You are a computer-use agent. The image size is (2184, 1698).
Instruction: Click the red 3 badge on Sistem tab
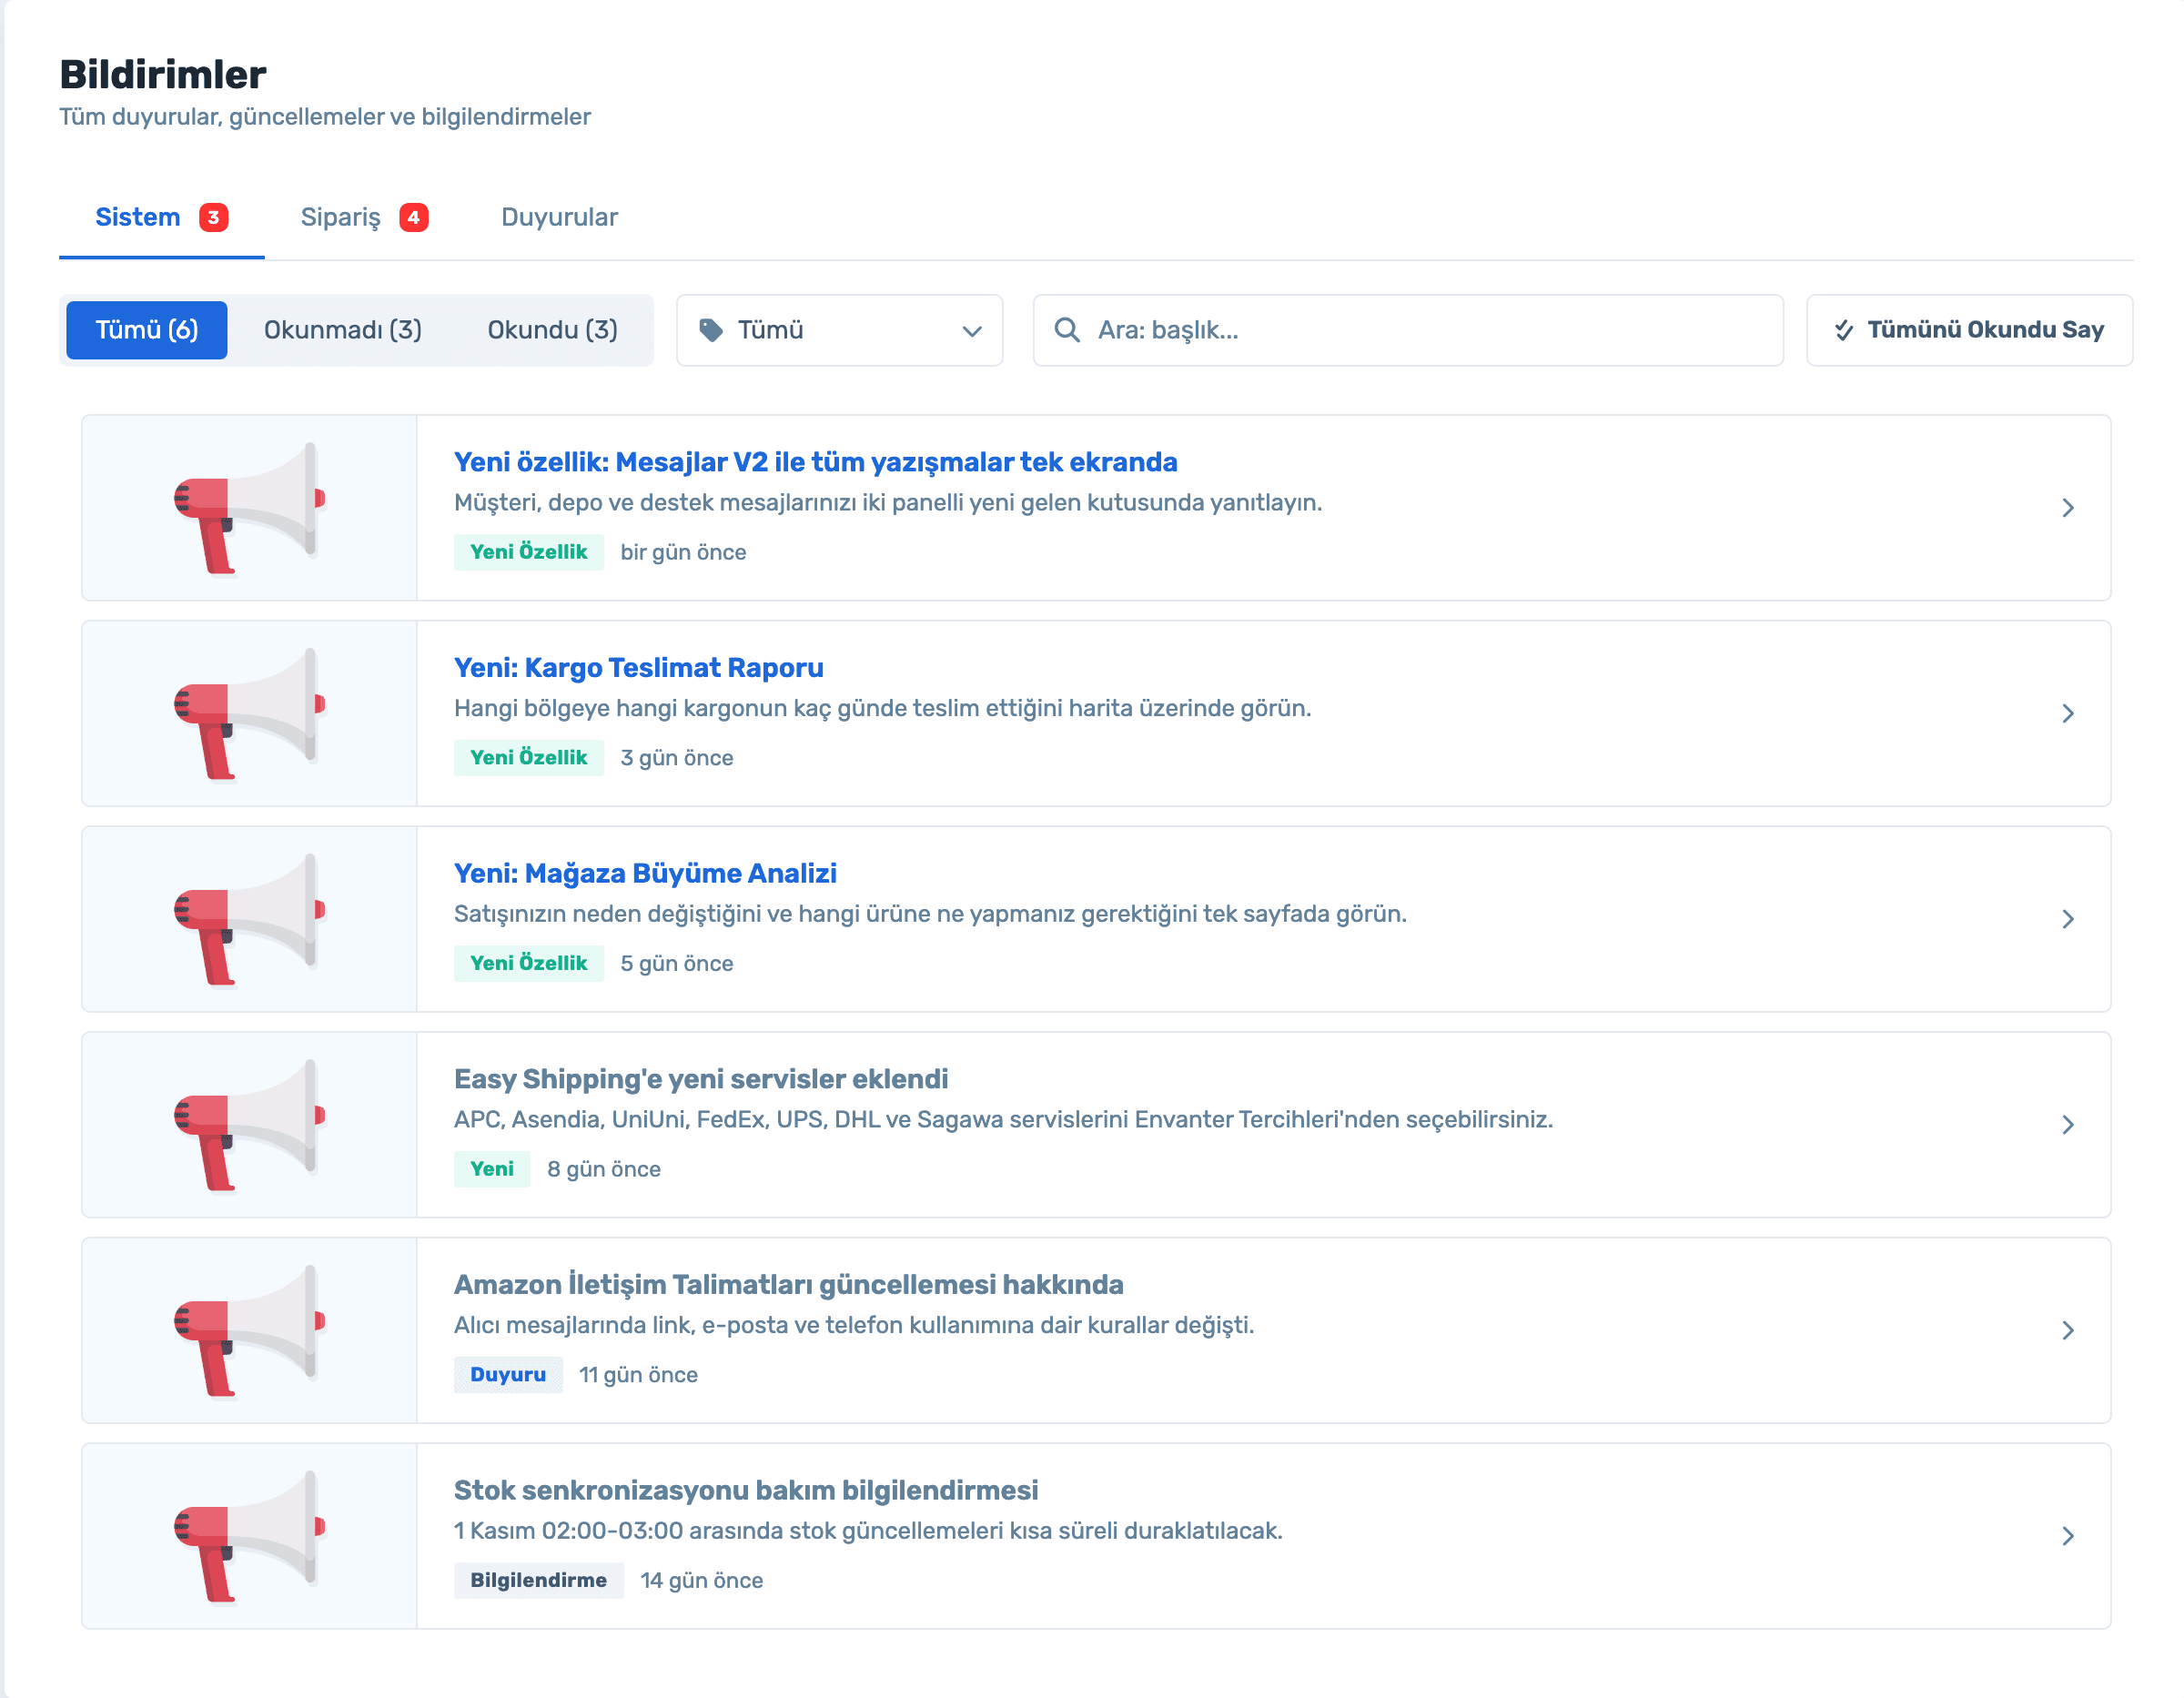click(213, 217)
